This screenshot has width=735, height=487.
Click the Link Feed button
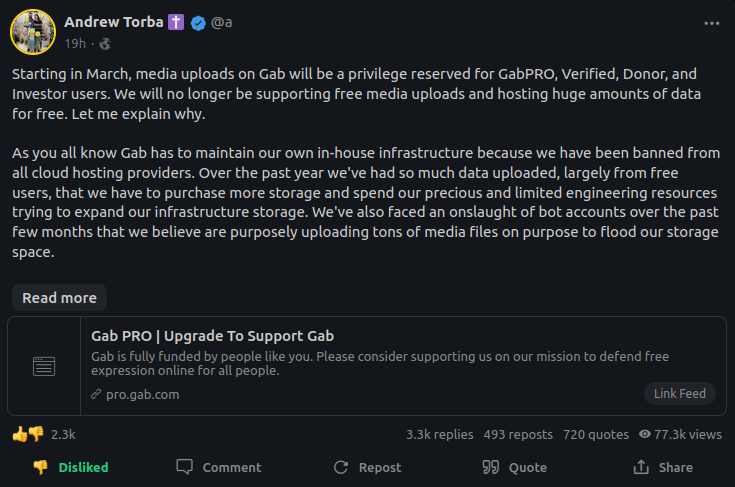click(x=680, y=393)
